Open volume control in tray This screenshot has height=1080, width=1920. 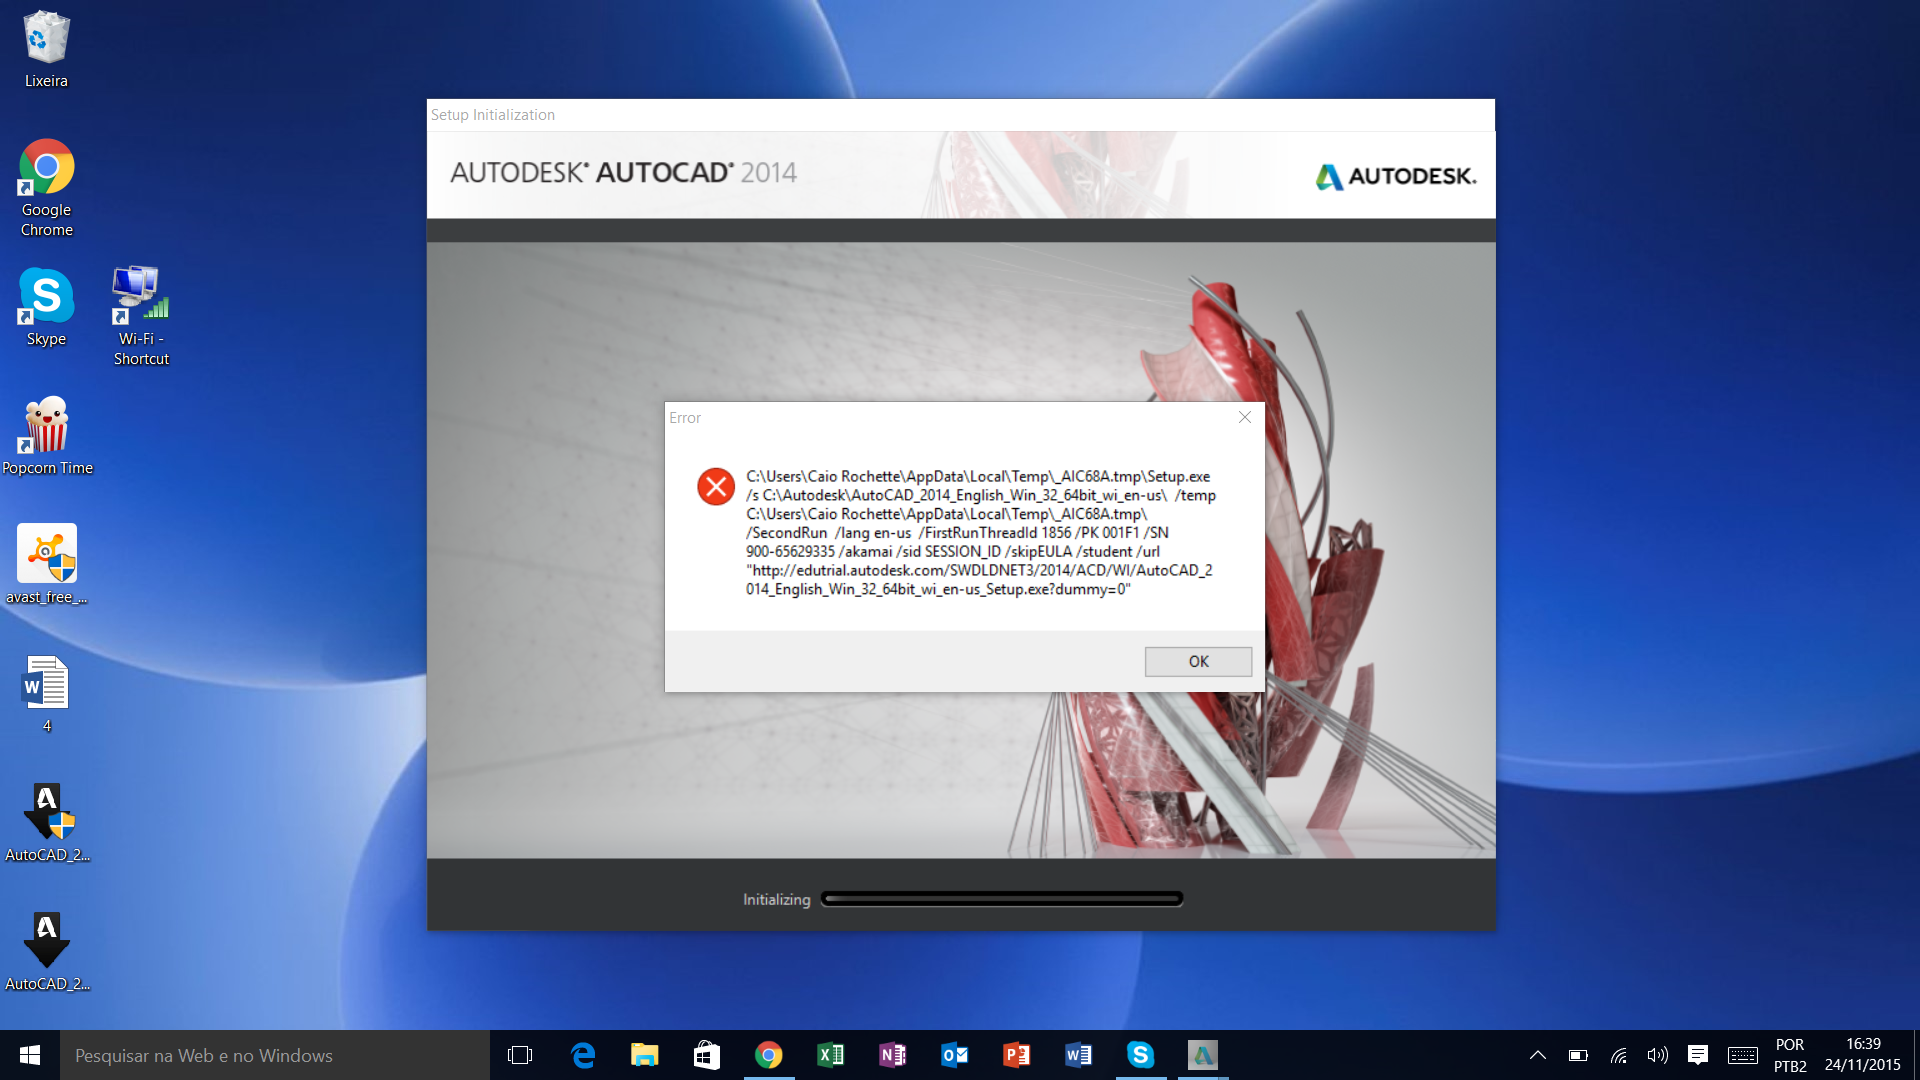coord(1658,1055)
